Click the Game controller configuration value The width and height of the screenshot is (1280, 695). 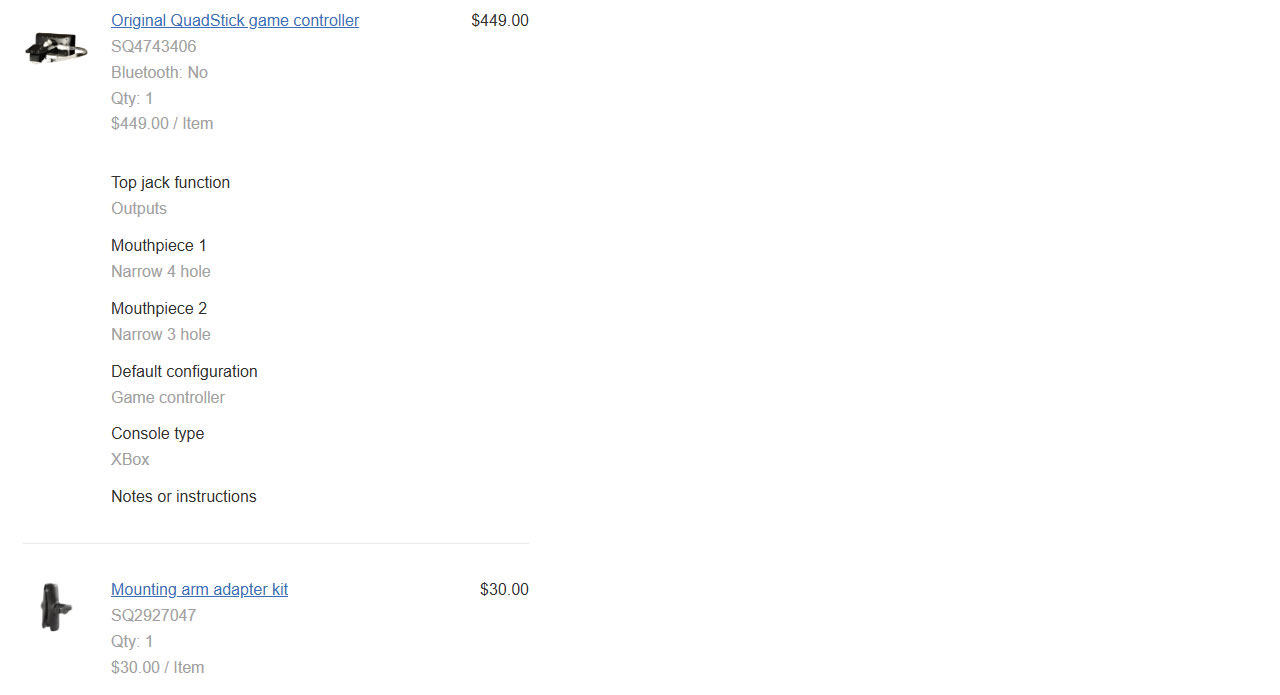pos(168,397)
